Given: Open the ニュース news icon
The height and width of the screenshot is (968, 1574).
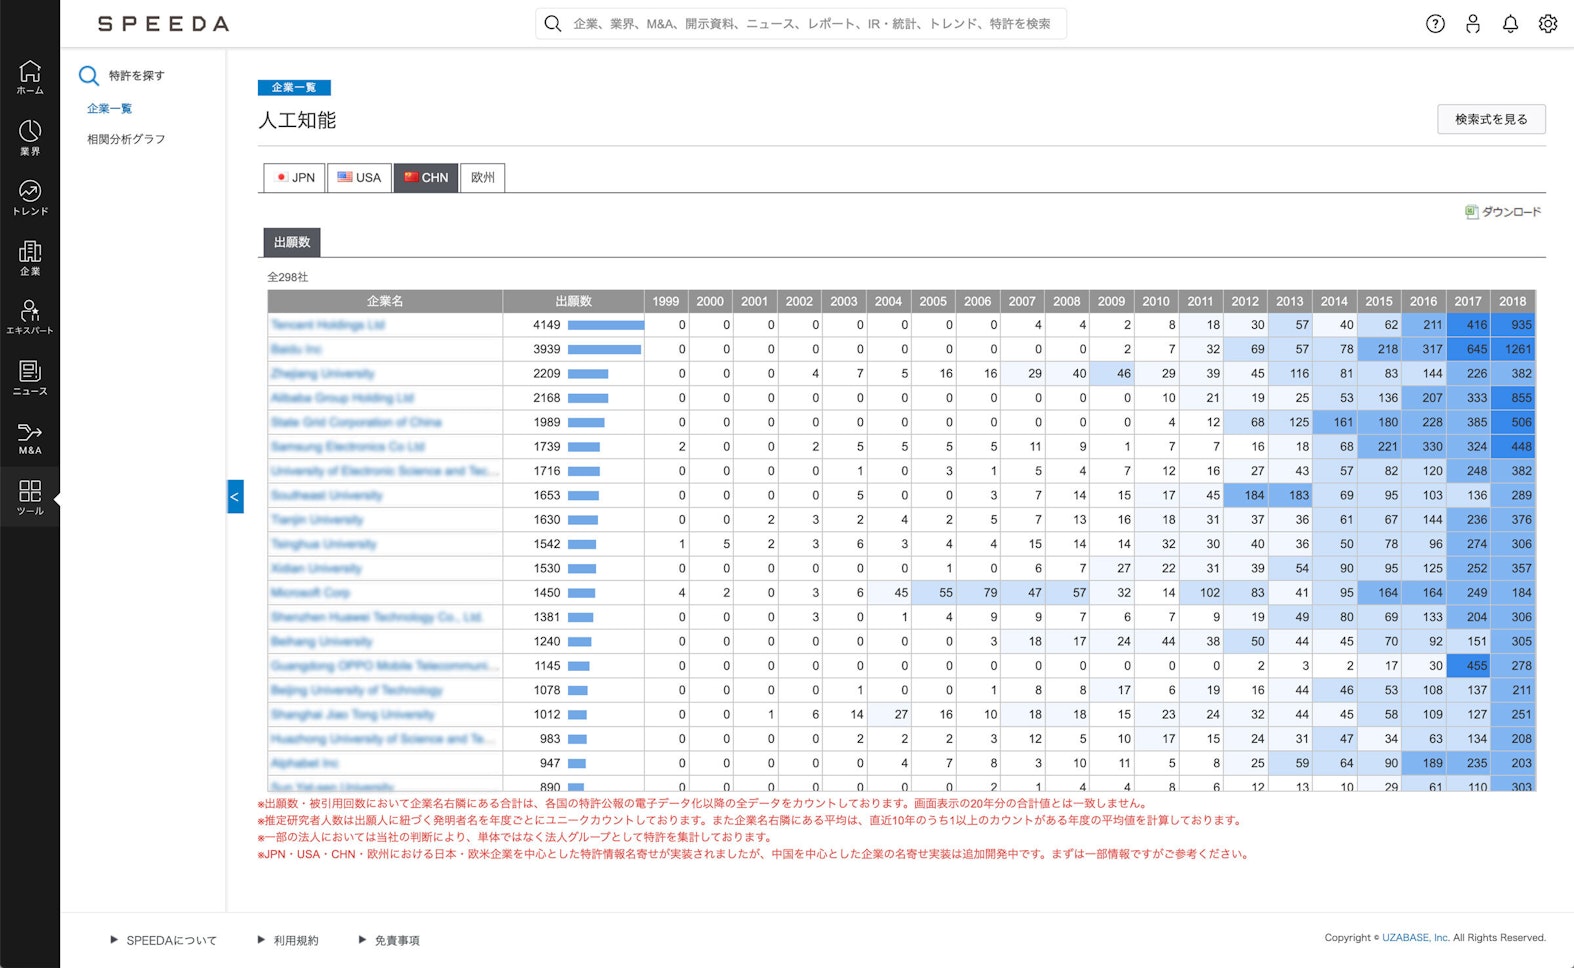Looking at the screenshot, I should pyautogui.click(x=30, y=377).
